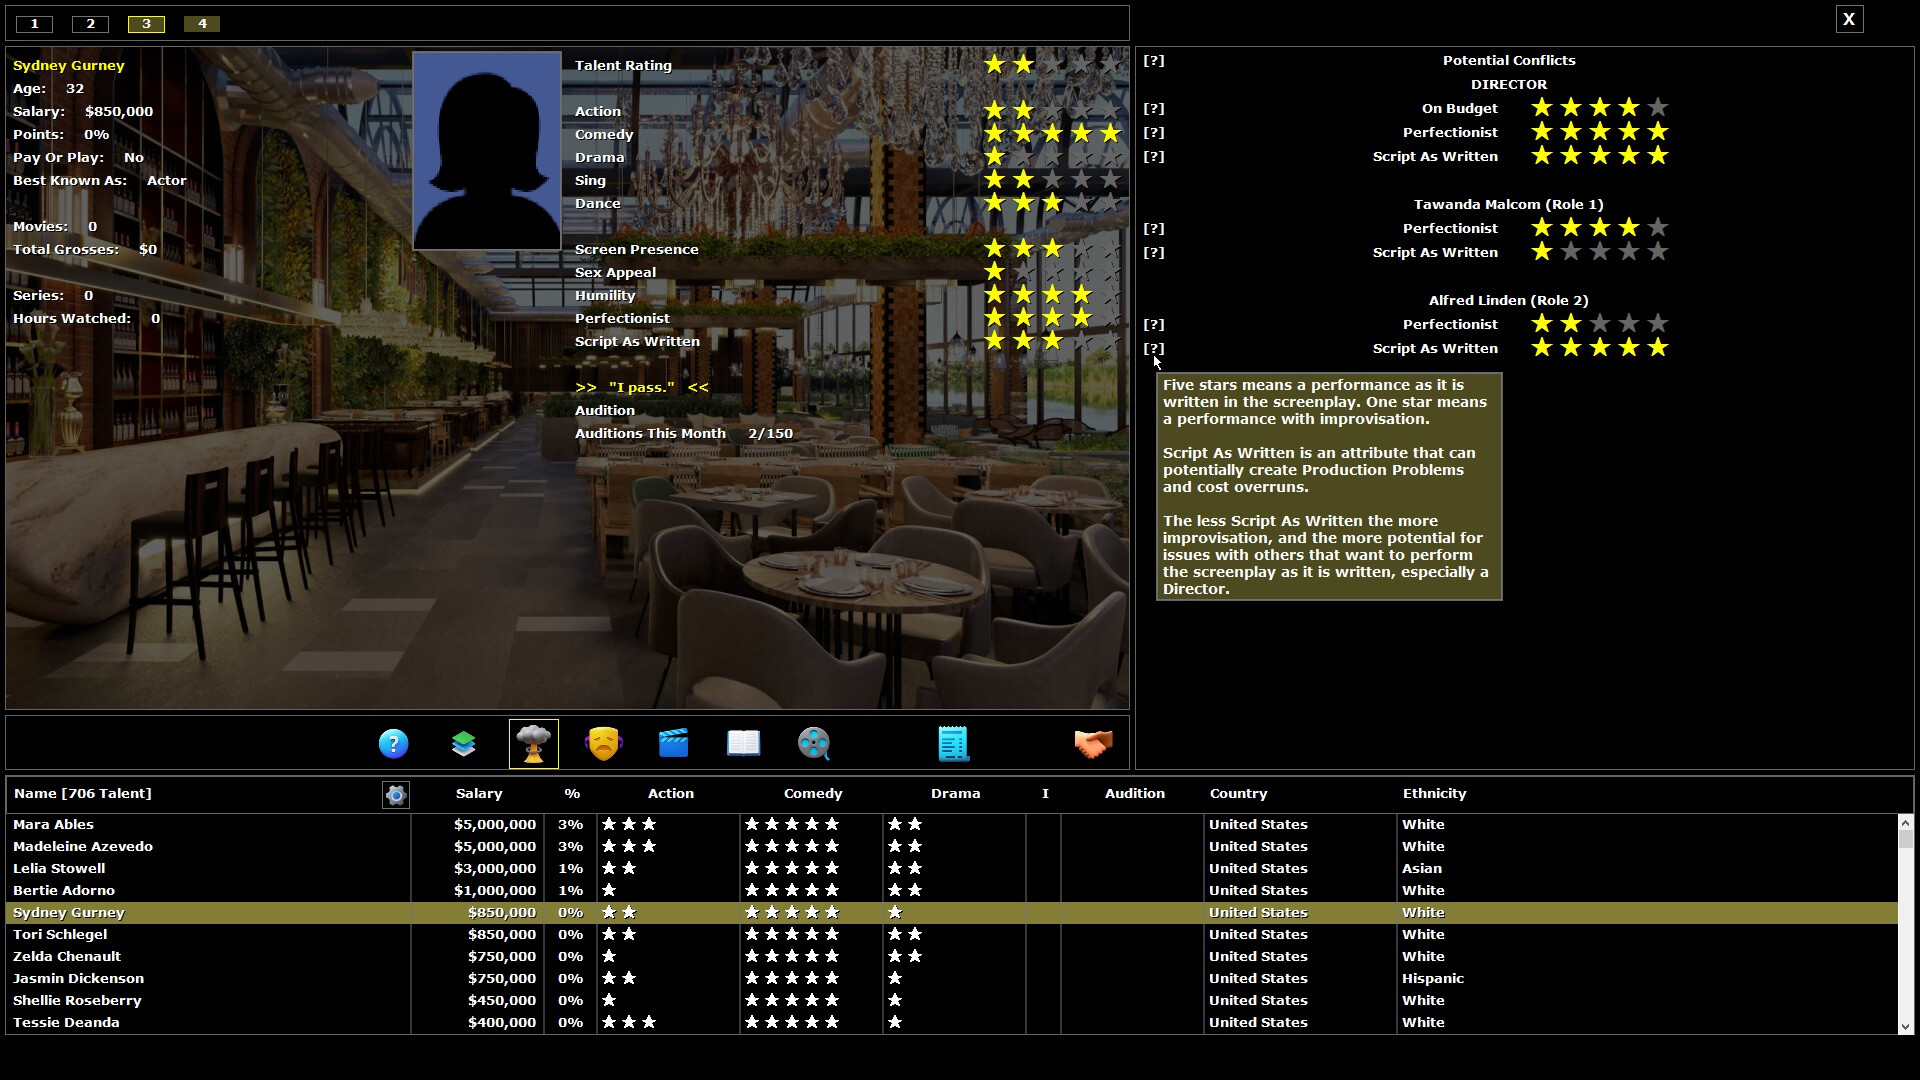Click the [?] beside Script As Written for Alfred Linden
This screenshot has height=1080, width=1920.
point(1155,348)
